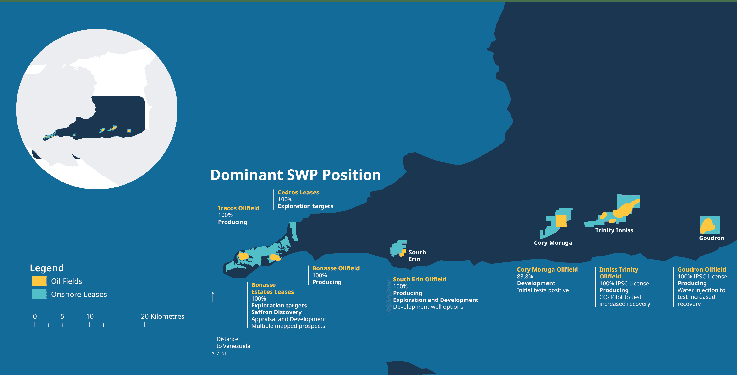The image size is (737, 375).
Task: Click the Dominant SWP Position heading
Action: click(295, 175)
